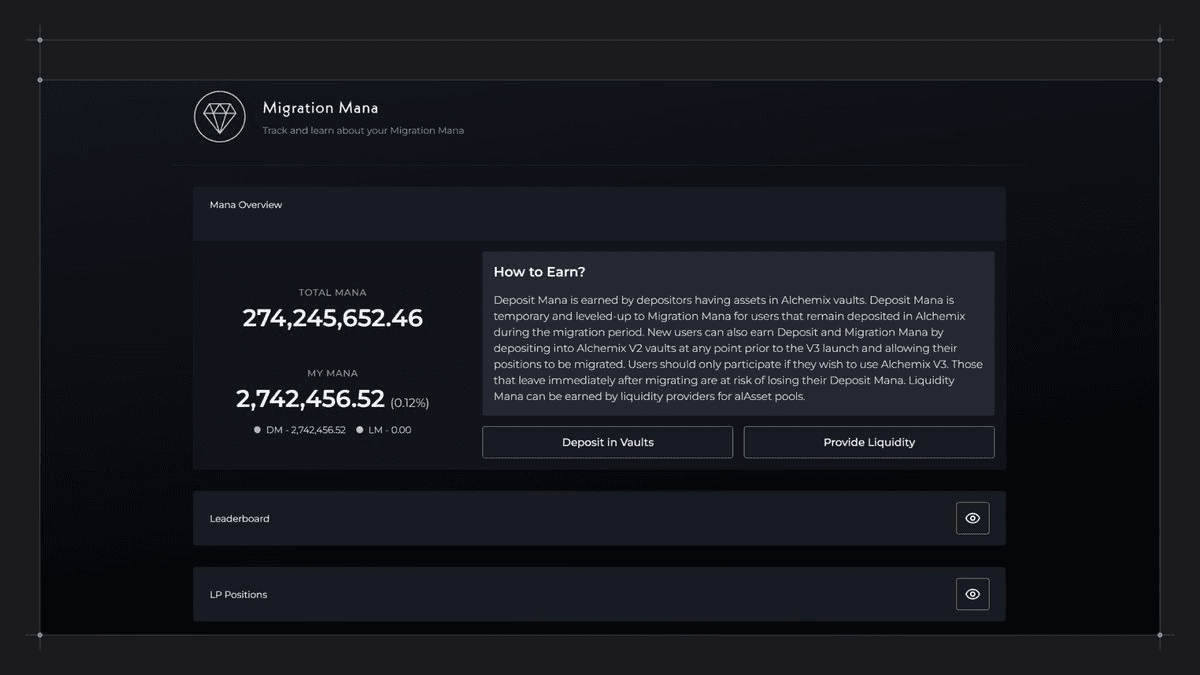Collapse the Mana Overview panel header
This screenshot has width=1200, height=675.
point(598,206)
